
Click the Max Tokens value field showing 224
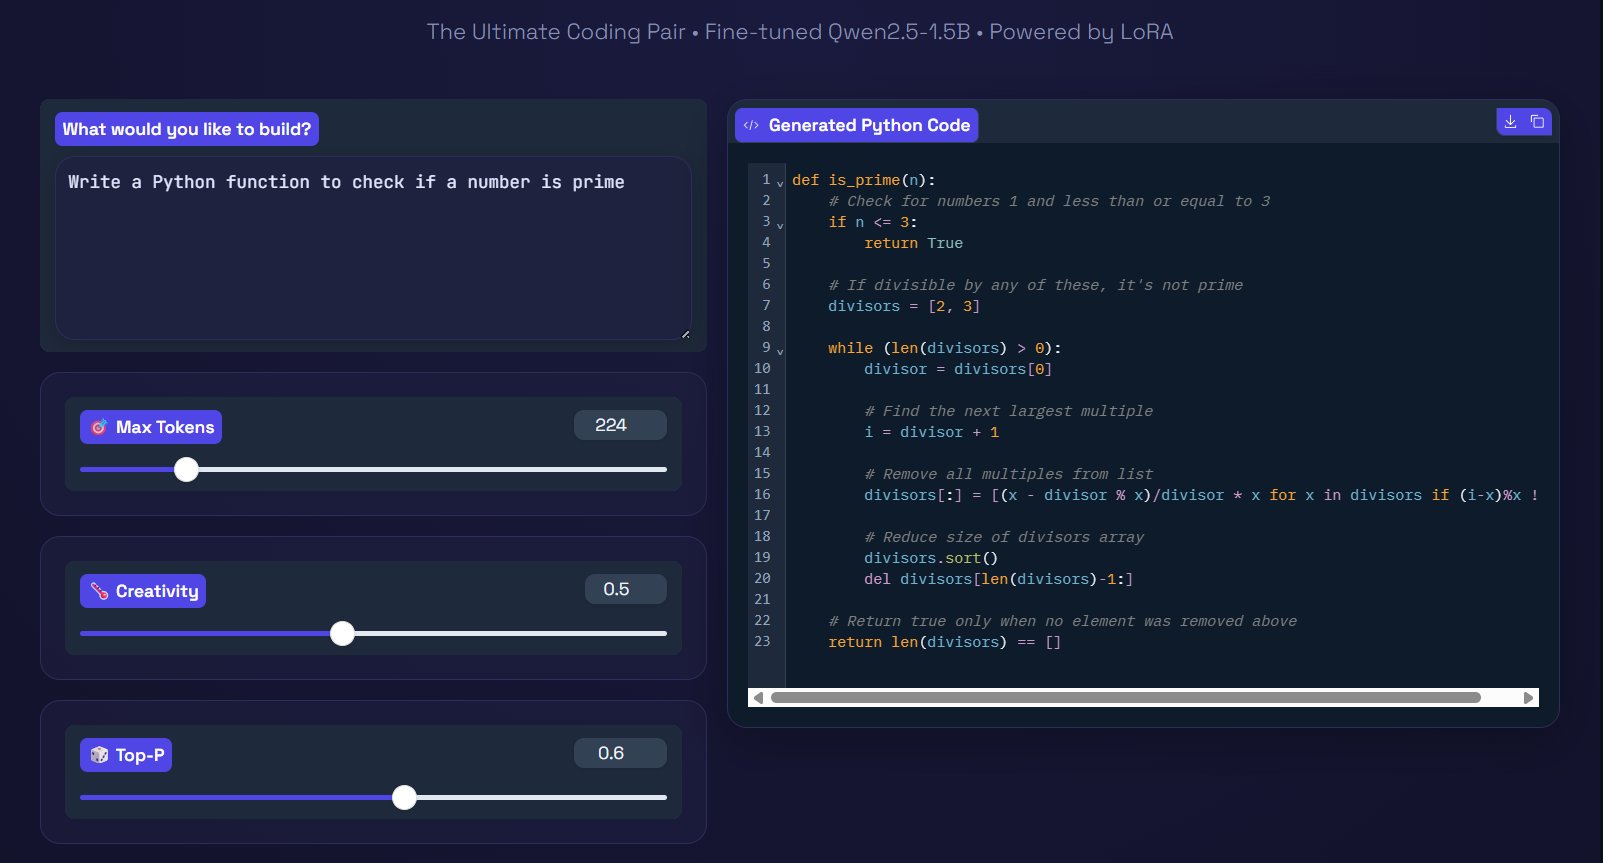tap(619, 425)
